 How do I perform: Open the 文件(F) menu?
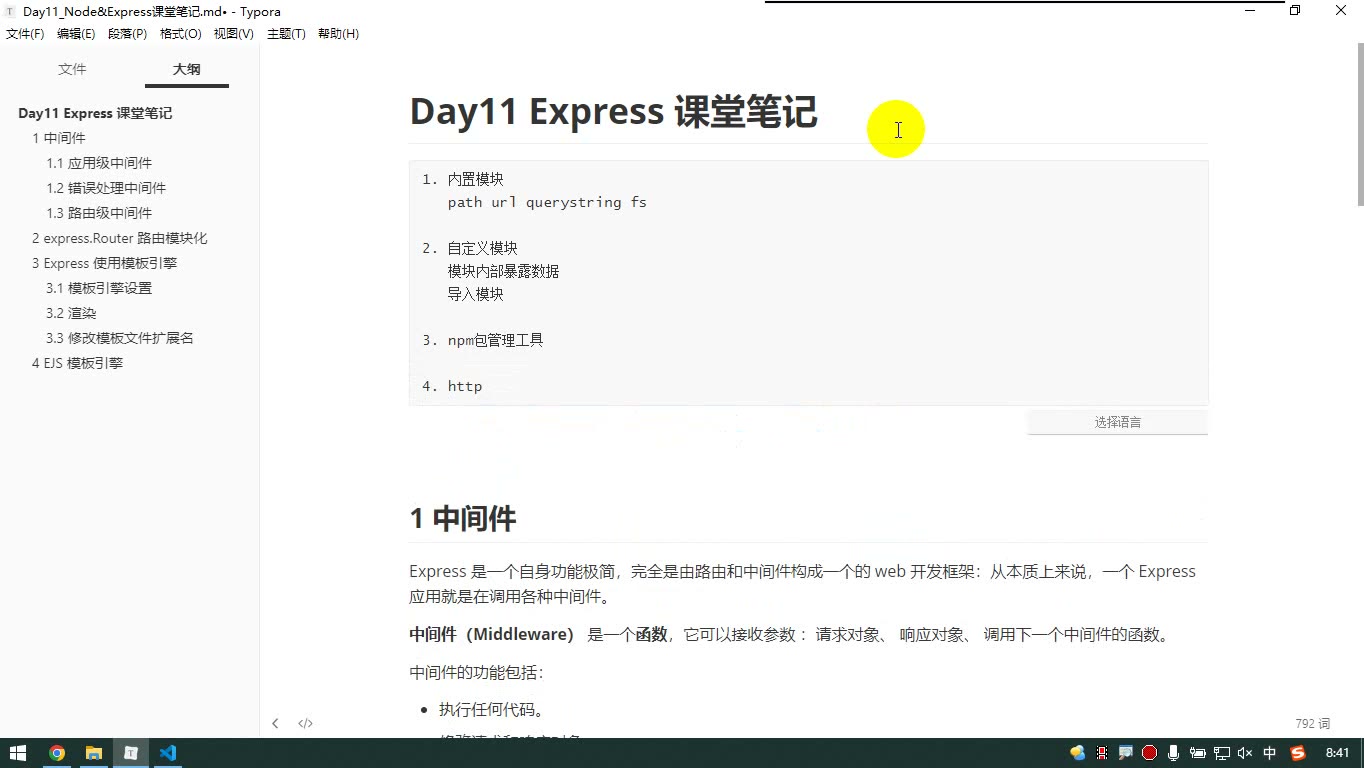(x=25, y=34)
